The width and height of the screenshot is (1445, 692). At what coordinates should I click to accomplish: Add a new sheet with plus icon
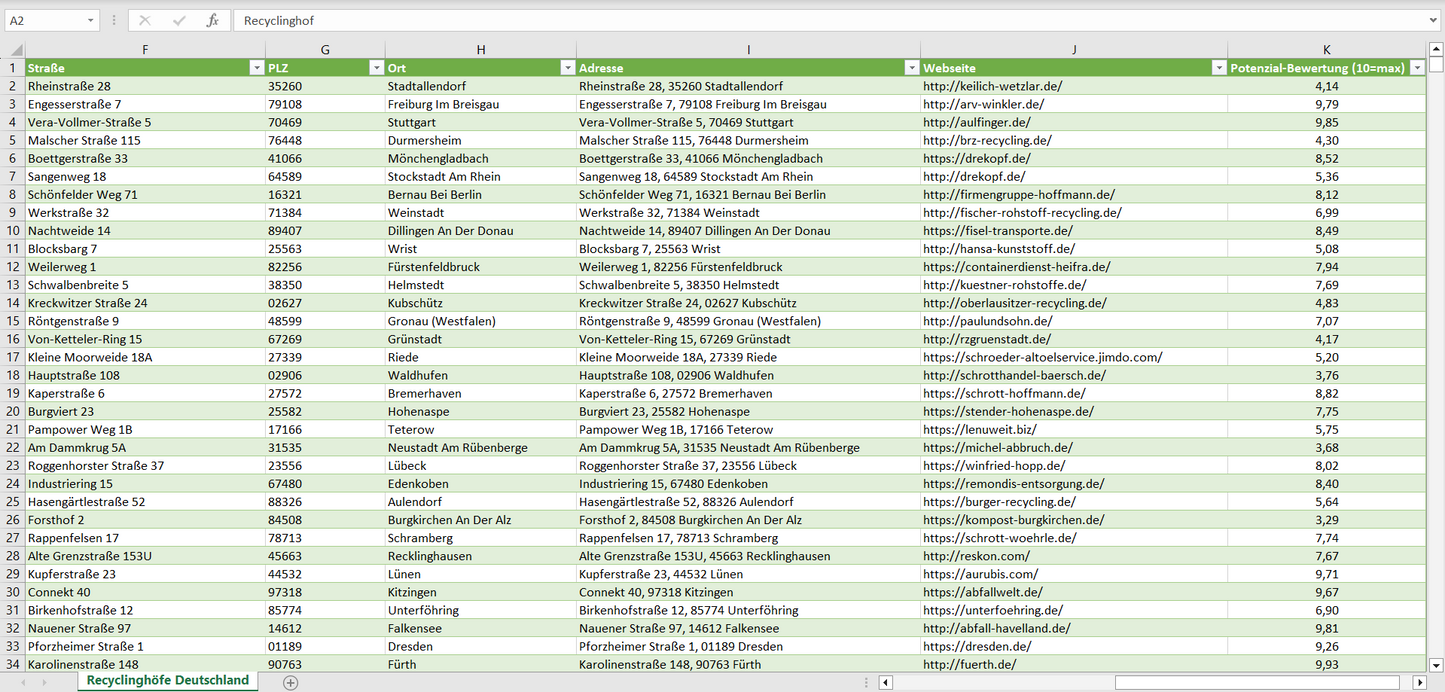(x=290, y=682)
